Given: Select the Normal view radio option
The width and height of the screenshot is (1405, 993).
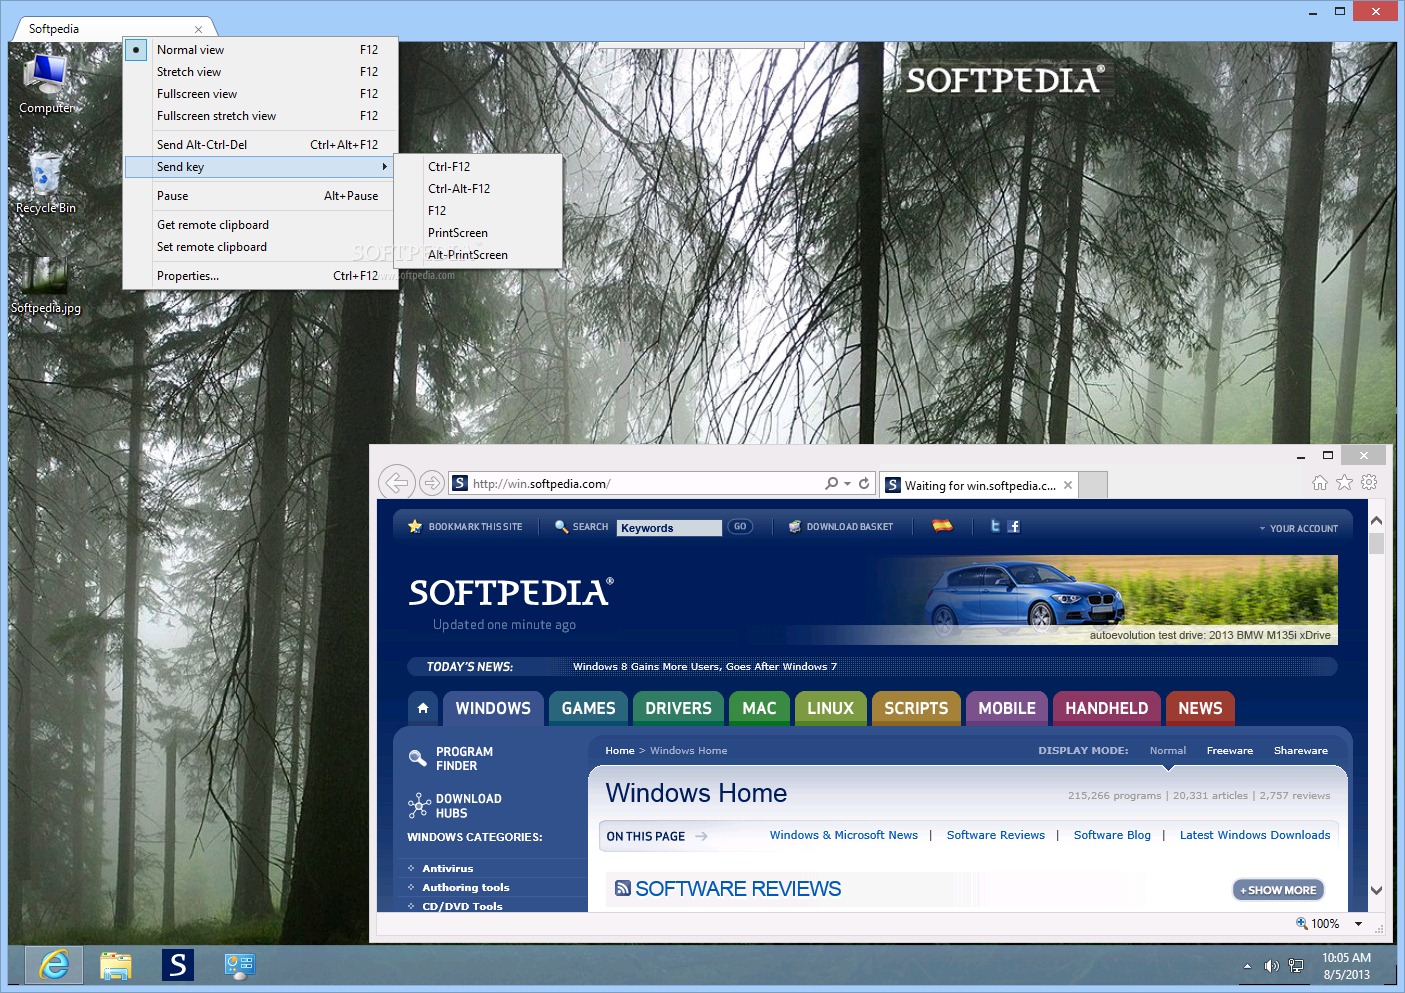Looking at the screenshot, I should pos(137,50).
